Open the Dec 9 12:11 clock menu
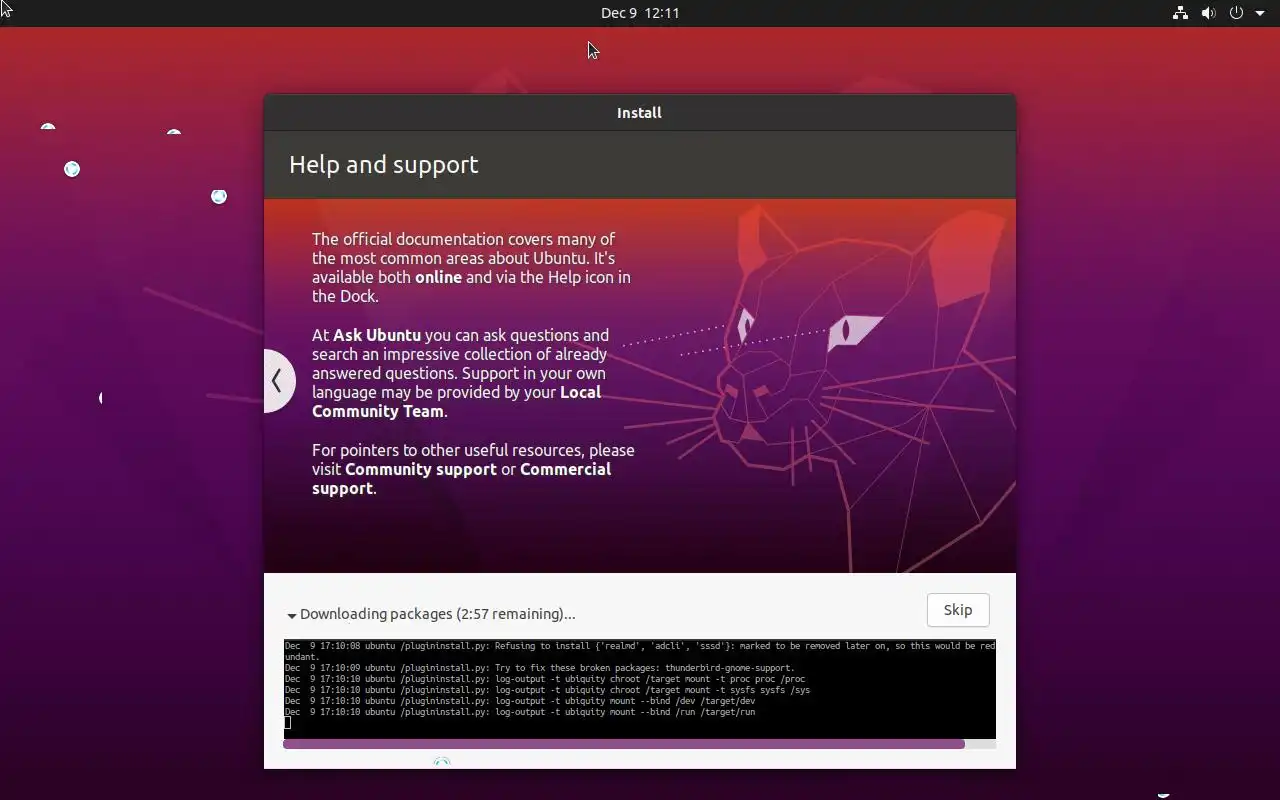 click(x=640, y=13)
